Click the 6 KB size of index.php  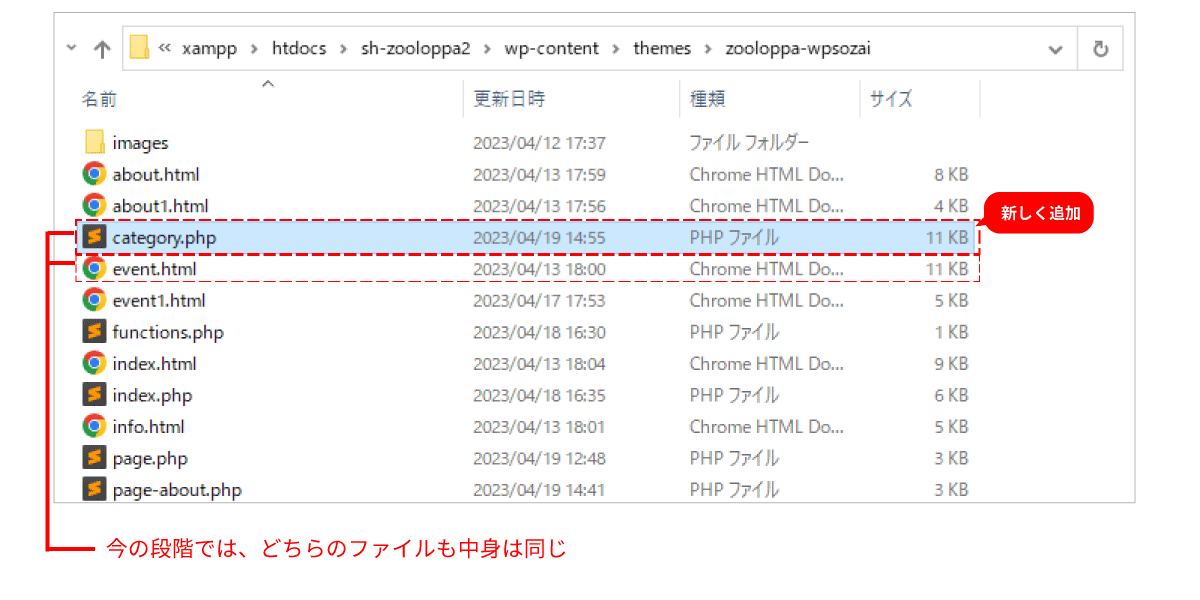(x=951, y=395)
